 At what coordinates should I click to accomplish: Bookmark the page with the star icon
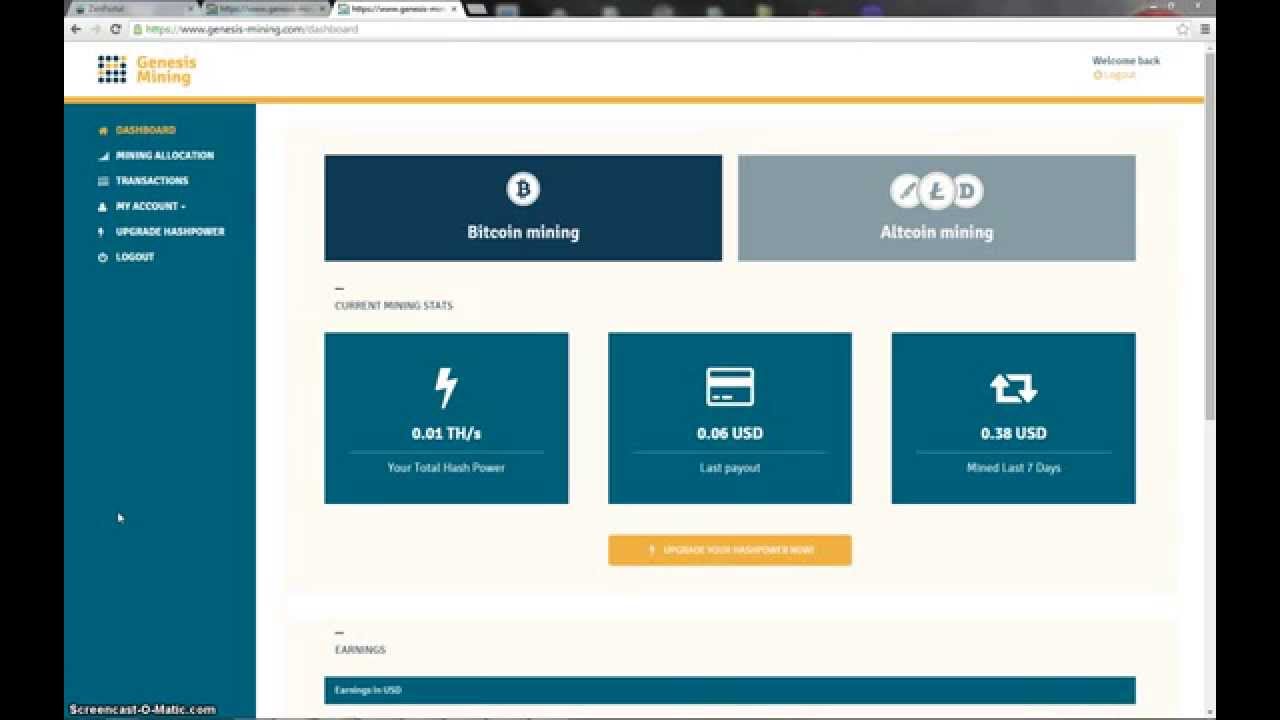[1183, 29]
